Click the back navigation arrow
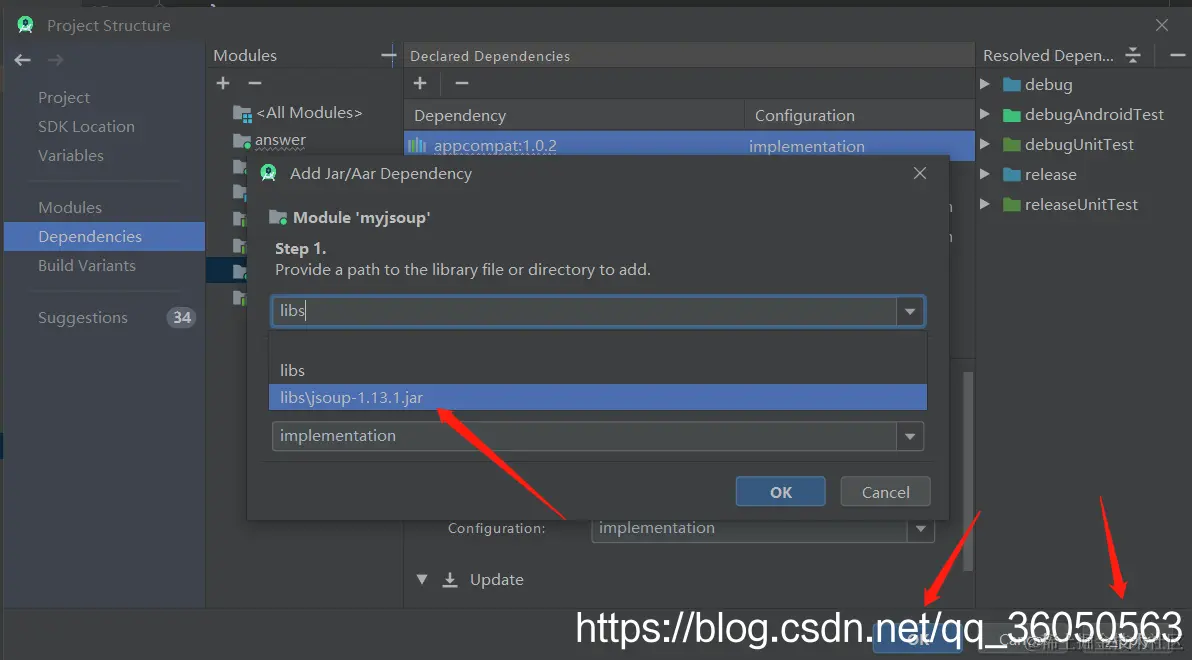 [22, 60]
